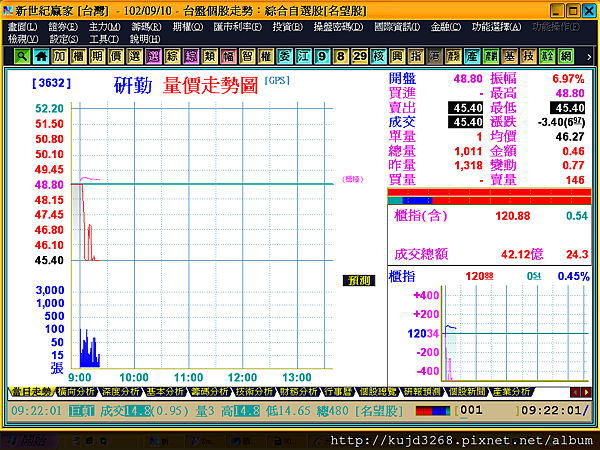Image resolution: width=600 pixels, height=450 pixels.
Task: Switch to the 產業分析 tab
Action: click(x=510, y=392)
